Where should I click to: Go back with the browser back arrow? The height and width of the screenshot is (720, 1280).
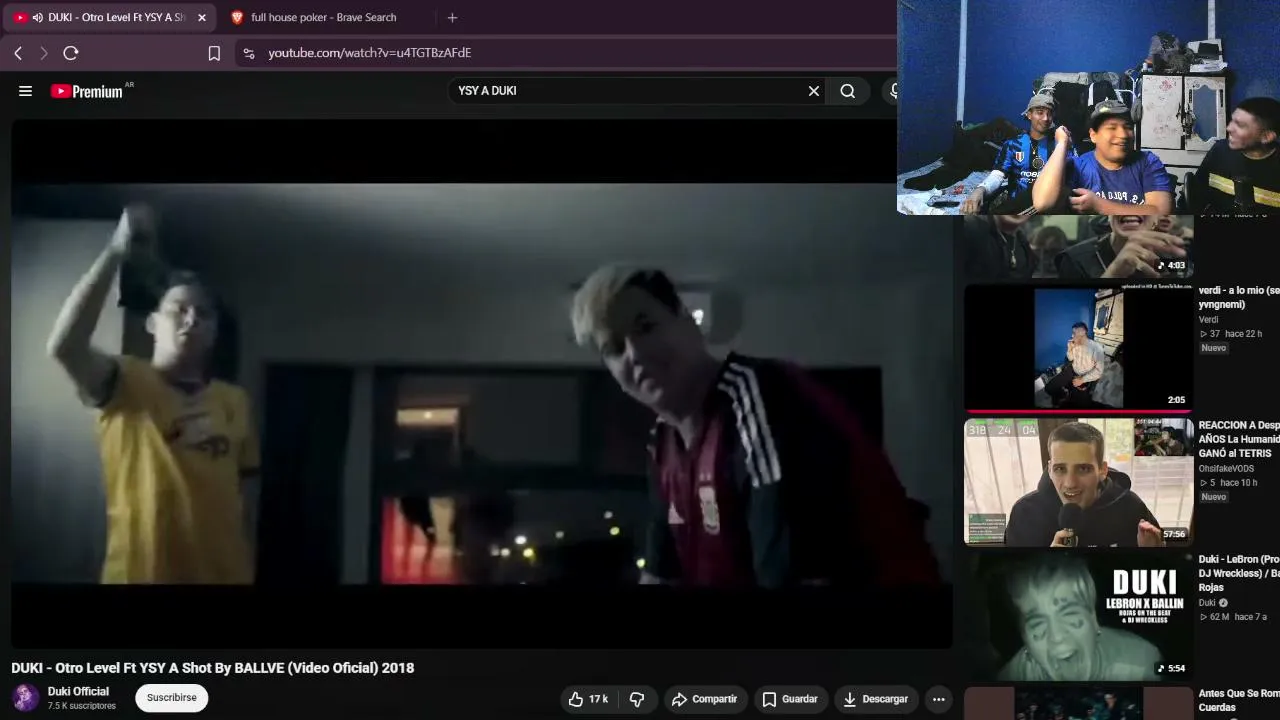[18, 53]
